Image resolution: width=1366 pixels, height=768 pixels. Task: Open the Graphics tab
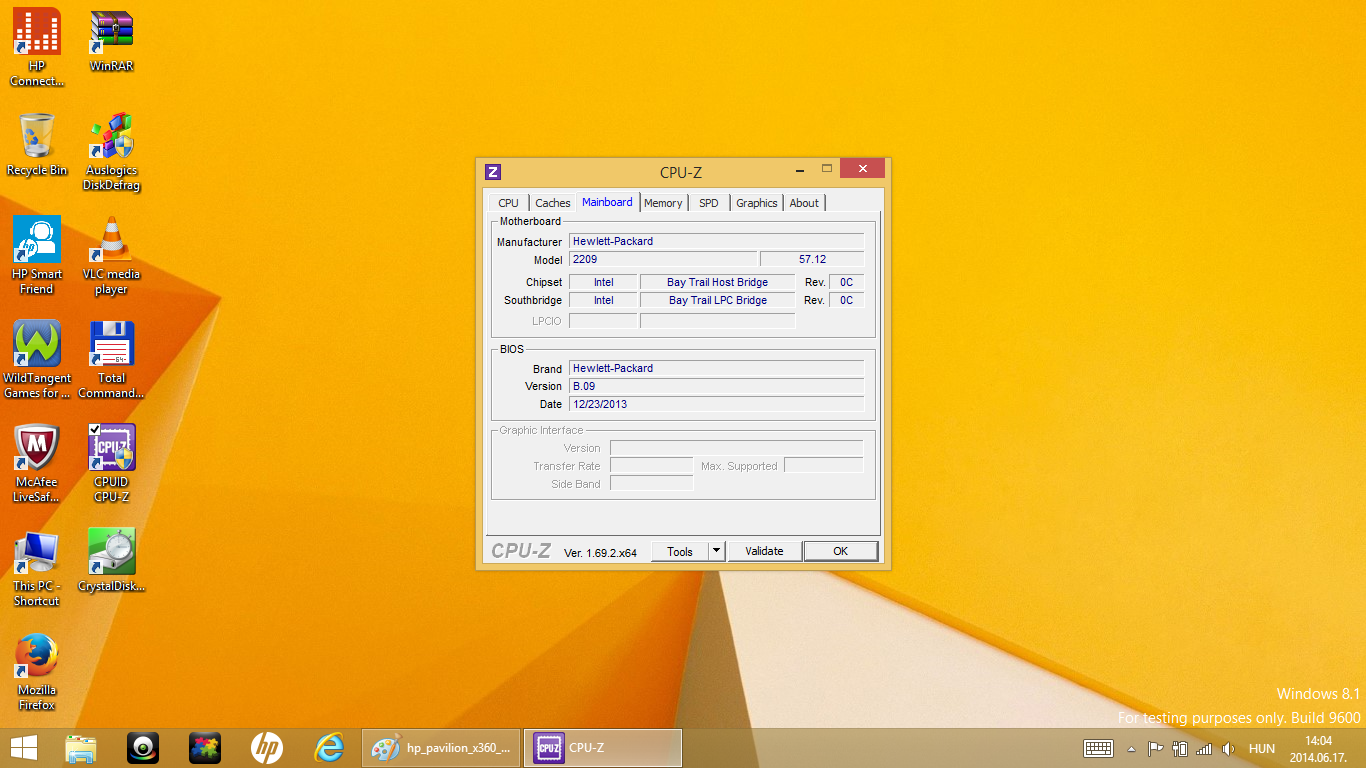(x=756, y=203)
